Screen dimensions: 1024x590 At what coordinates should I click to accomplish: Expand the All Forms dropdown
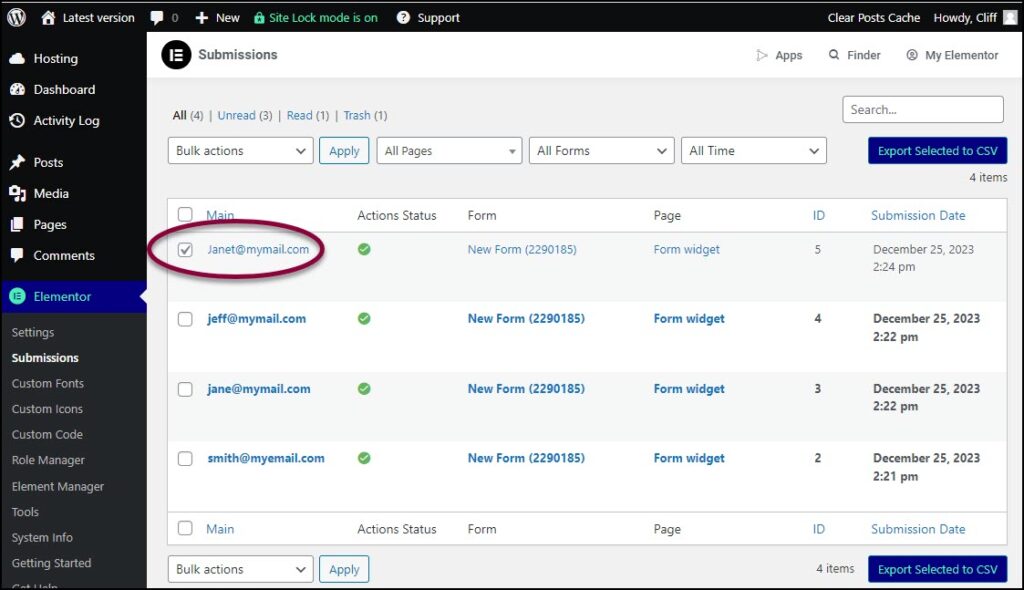(601, 150)
